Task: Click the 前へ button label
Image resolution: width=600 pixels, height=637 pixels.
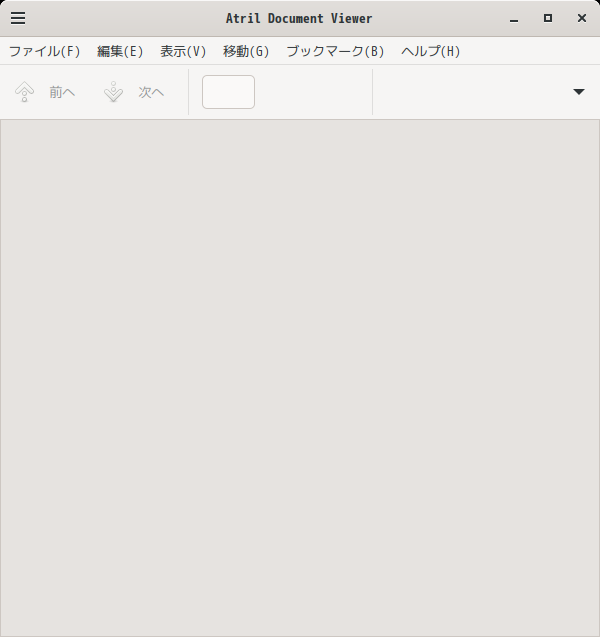Action: point(62,92)
